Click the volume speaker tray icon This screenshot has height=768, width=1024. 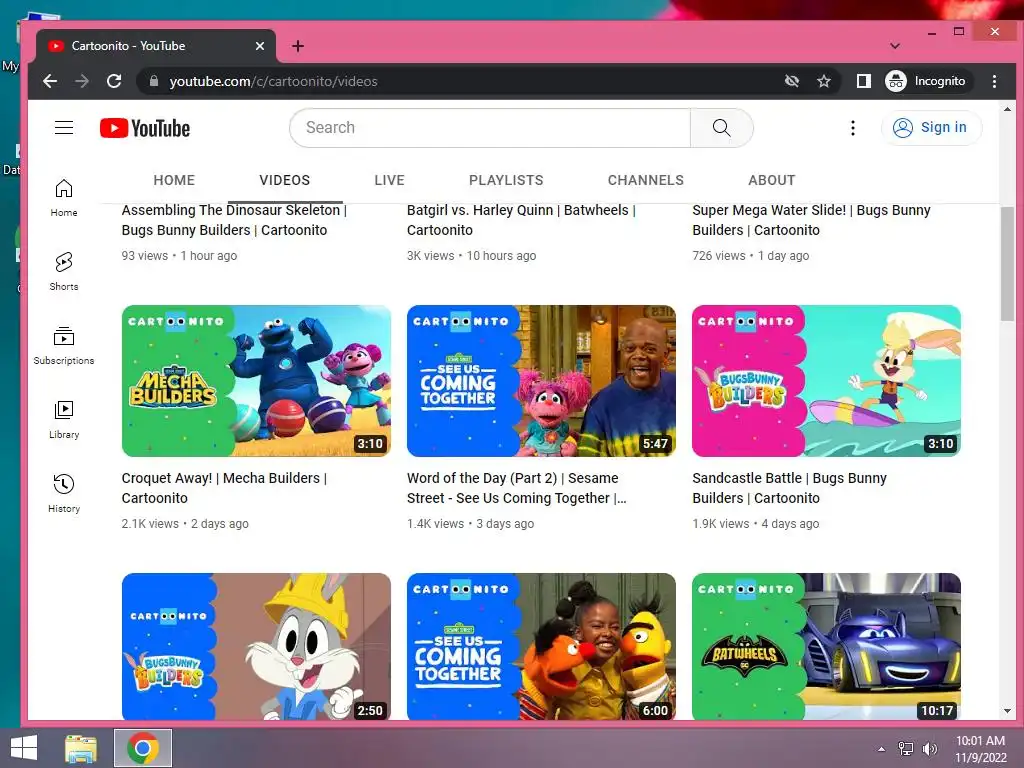929,748
